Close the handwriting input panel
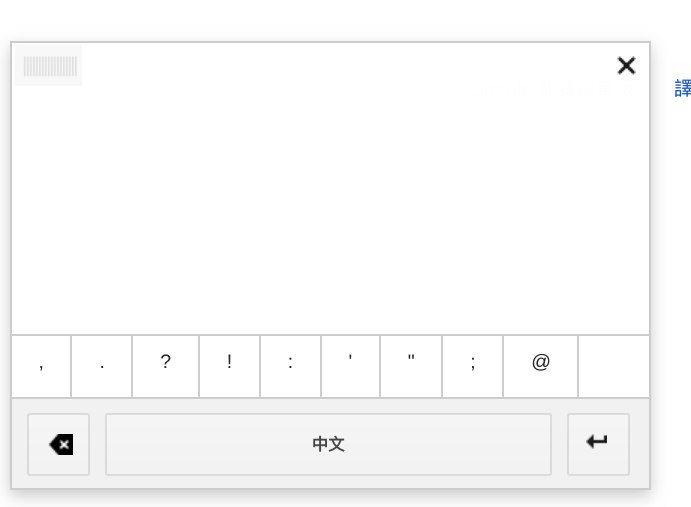 tap(626, 66)
